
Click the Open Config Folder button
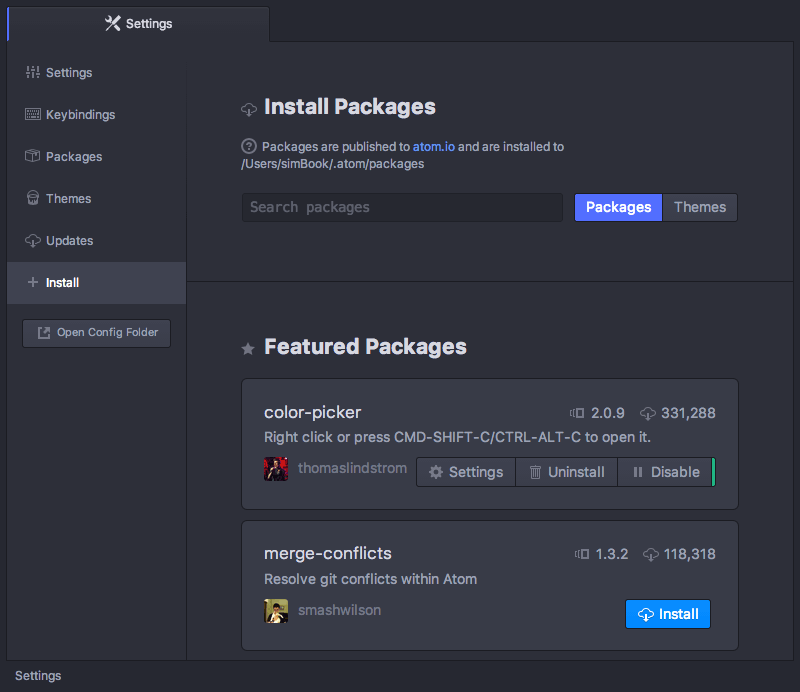click(x=96, y=333)
